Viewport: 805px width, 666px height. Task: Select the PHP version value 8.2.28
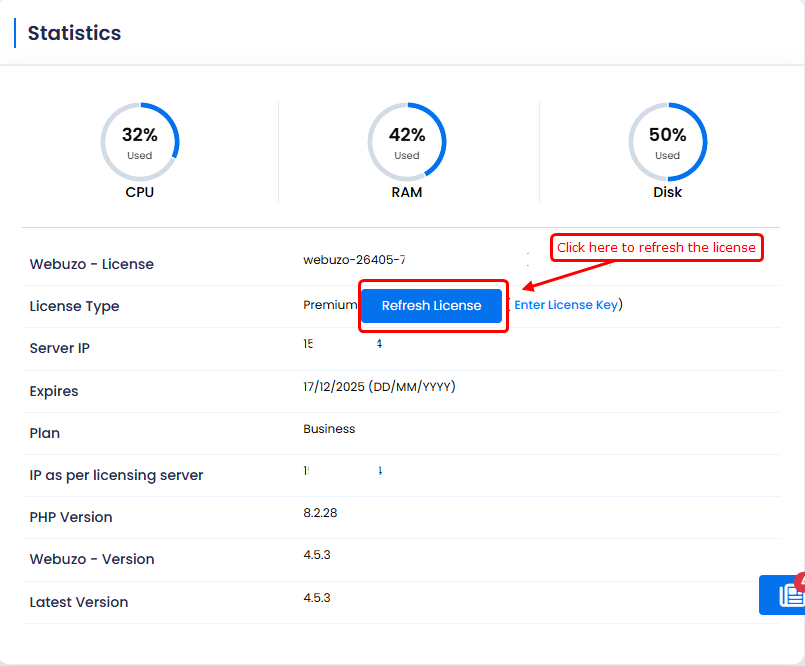320,513
